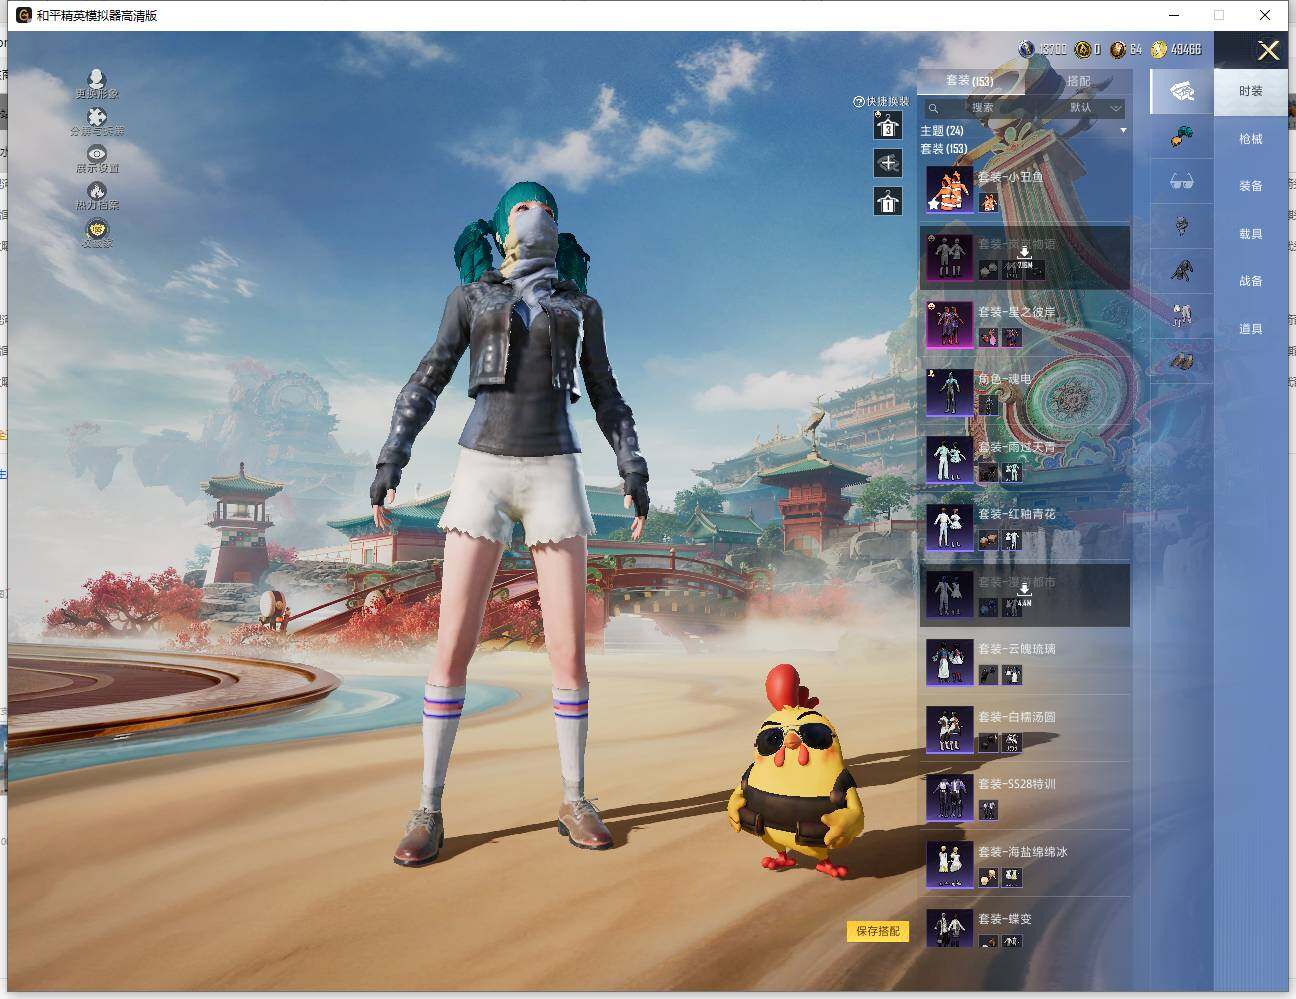This screenshot has width=1296, height=999.
Task: Select the 套装-白糯汤圆 outfit thumbnail
Action: [x=949, y=730]
